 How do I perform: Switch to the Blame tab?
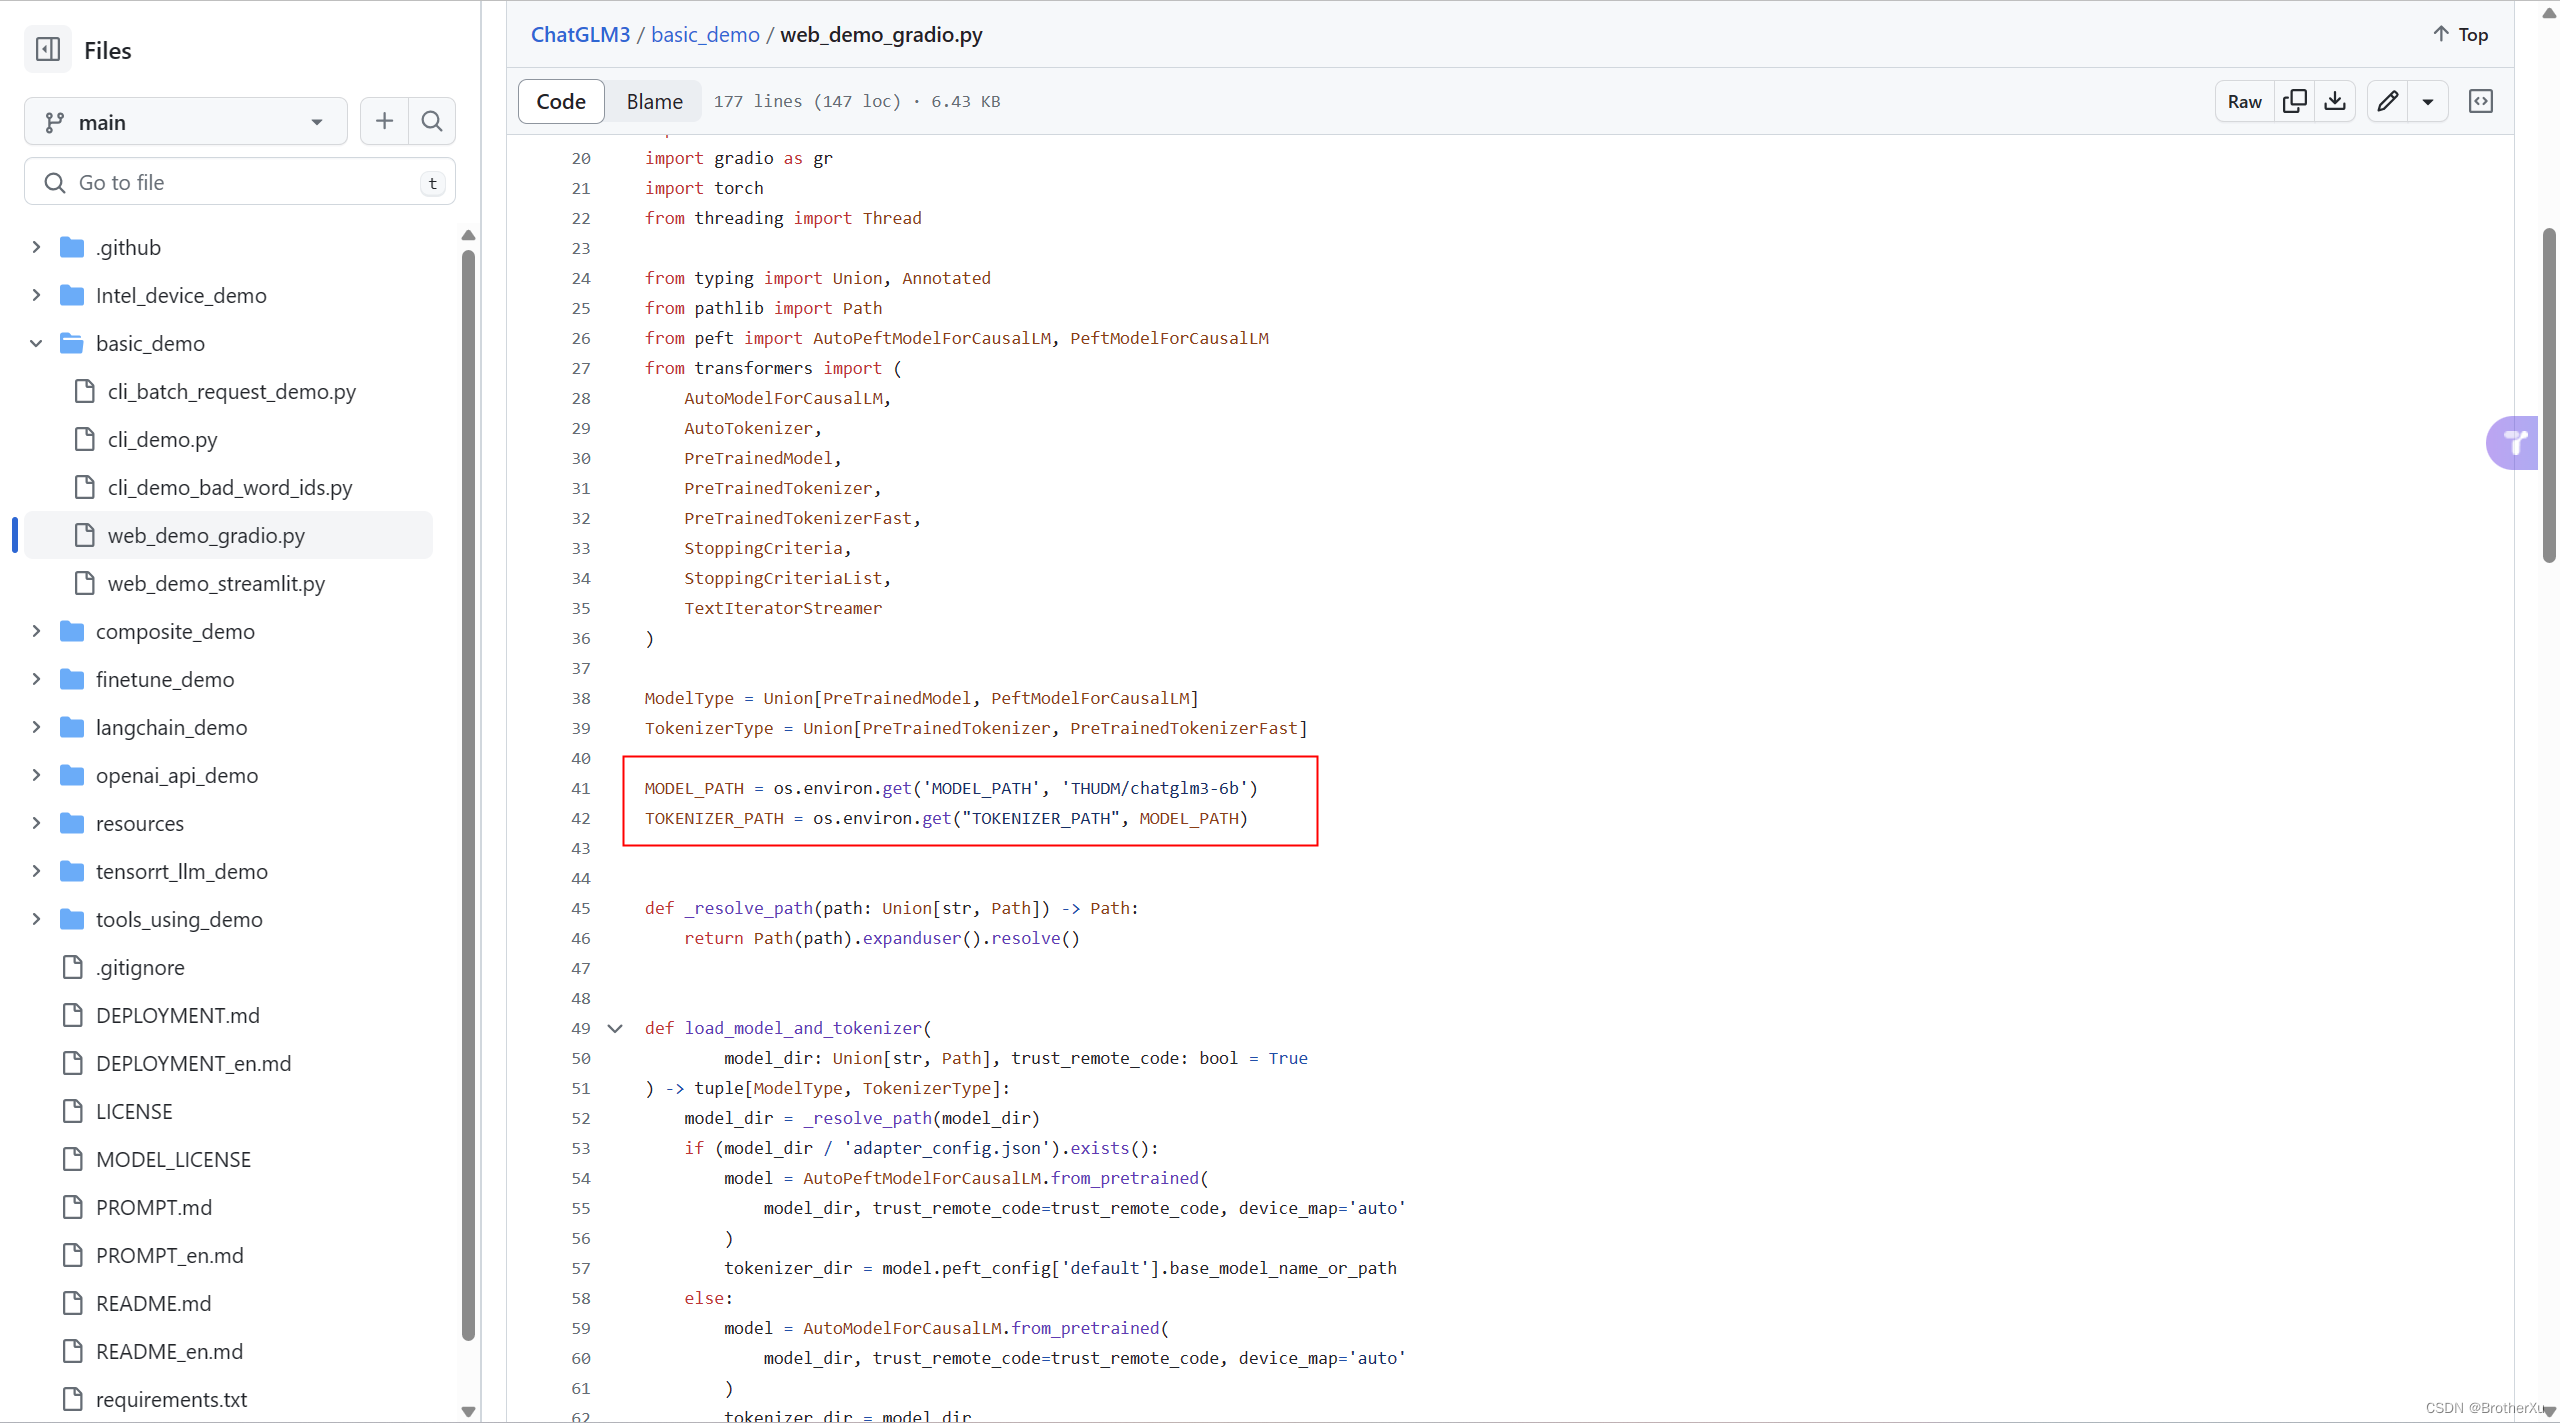click(654, 100)
